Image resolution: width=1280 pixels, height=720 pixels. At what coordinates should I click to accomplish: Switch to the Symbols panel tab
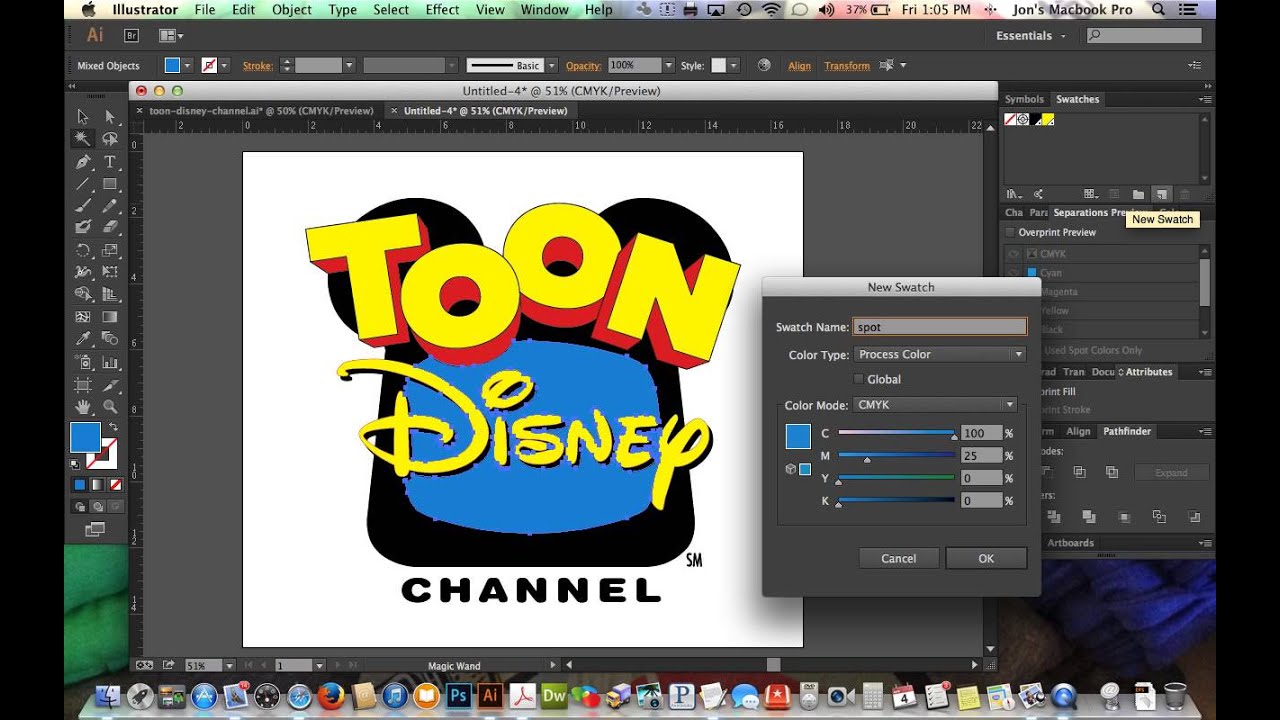[1024, 99]
